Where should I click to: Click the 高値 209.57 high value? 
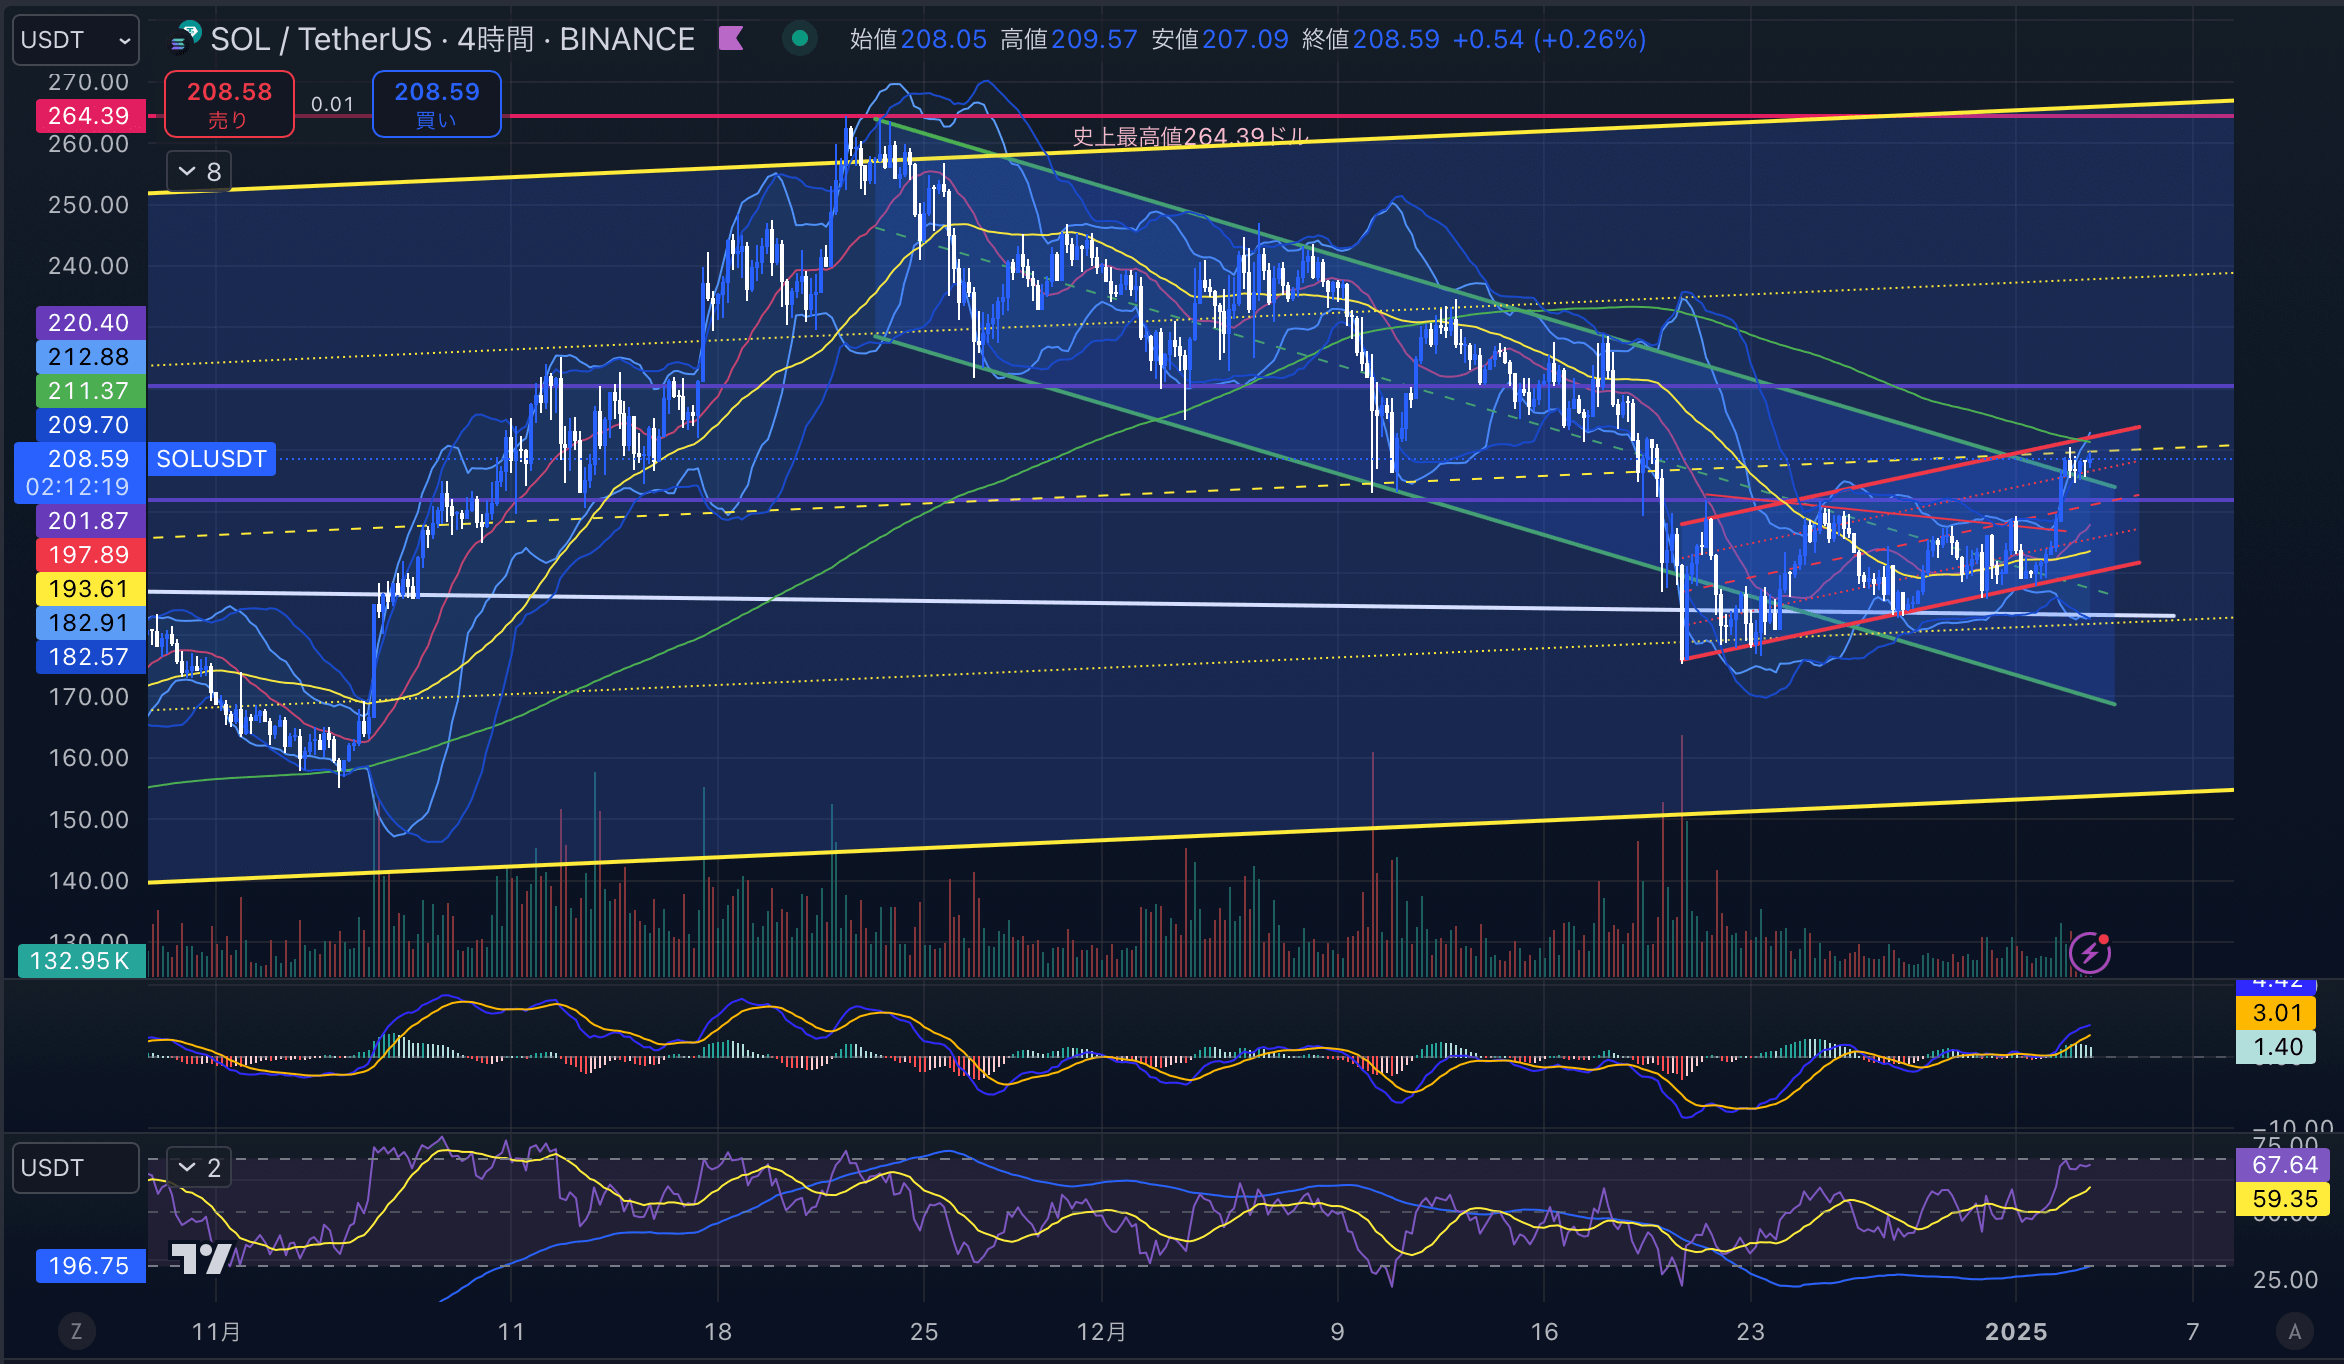pos(1069,39)
